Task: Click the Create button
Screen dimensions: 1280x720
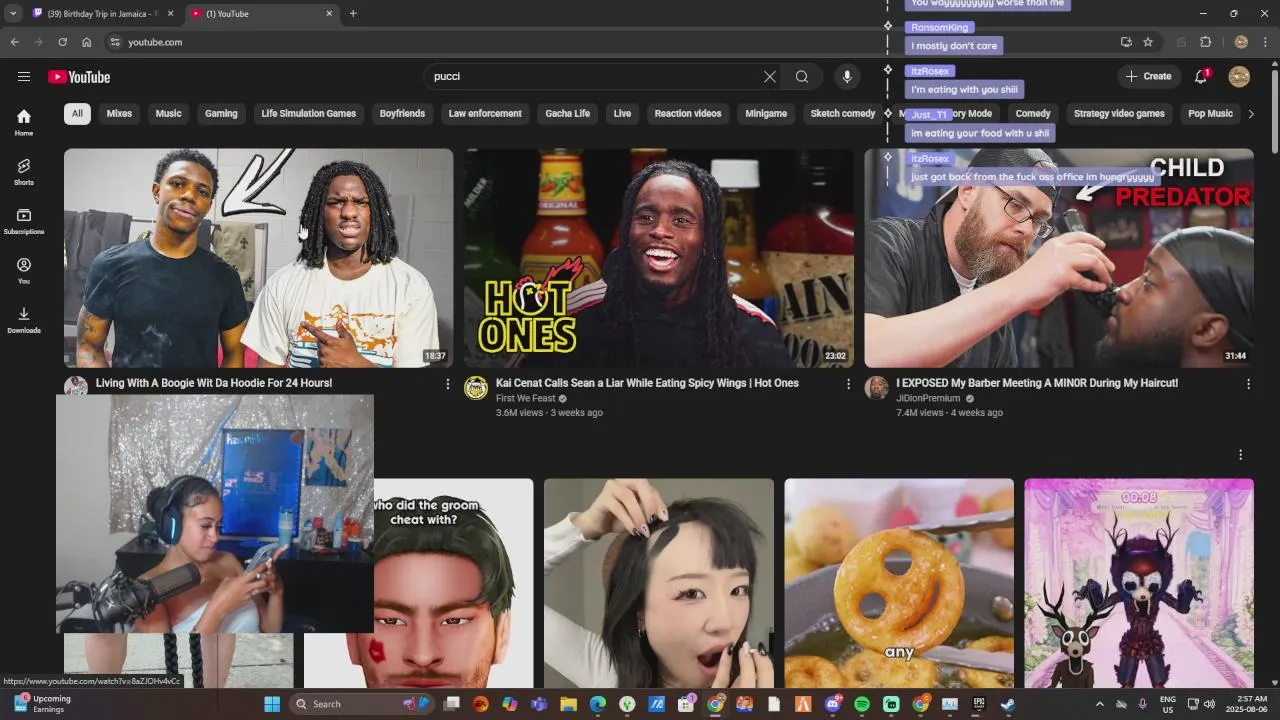Action: [1148, 76]
